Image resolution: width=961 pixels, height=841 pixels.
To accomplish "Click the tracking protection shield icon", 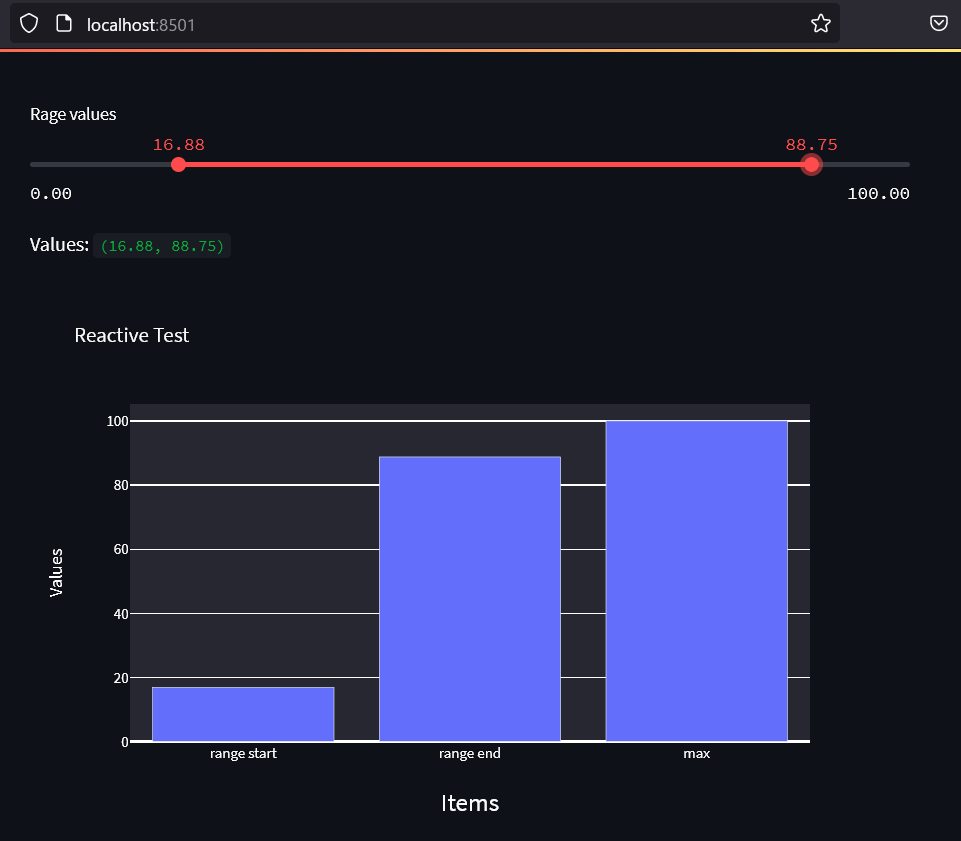I will [29, 23].
